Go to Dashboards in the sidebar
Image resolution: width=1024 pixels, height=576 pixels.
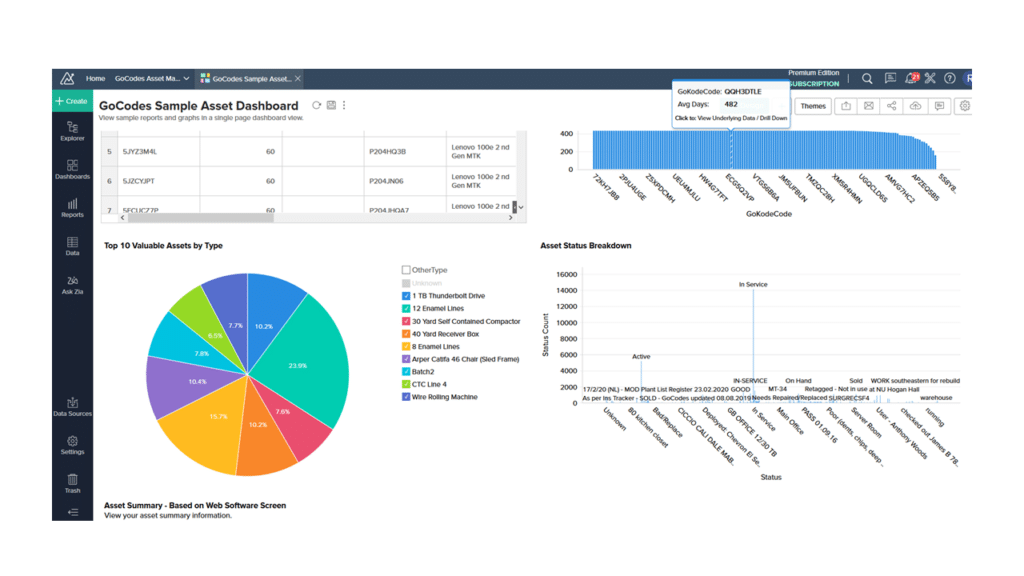72,169
